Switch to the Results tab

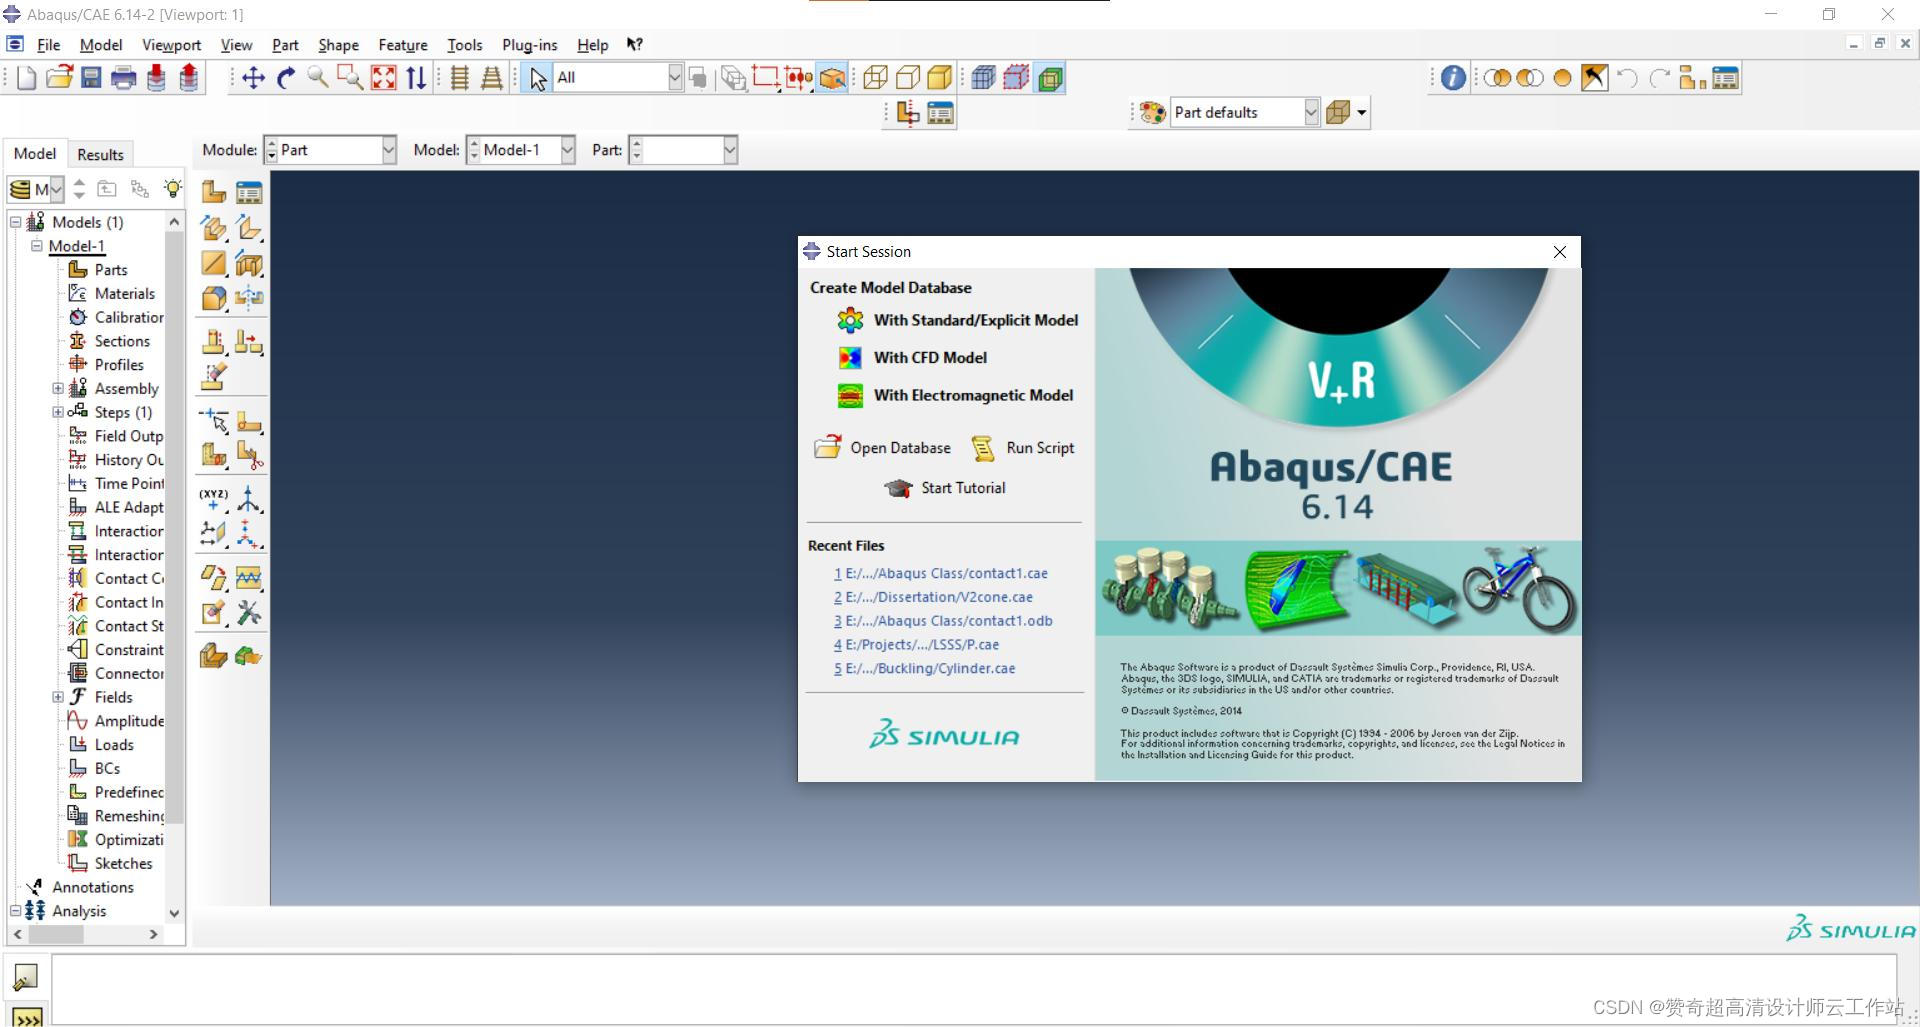(x=100, y=153)
